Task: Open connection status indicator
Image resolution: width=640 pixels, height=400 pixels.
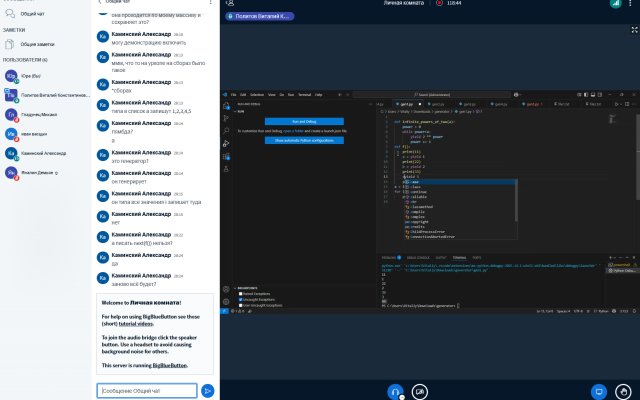Action: pyautogui.click(x=616, y=3)
